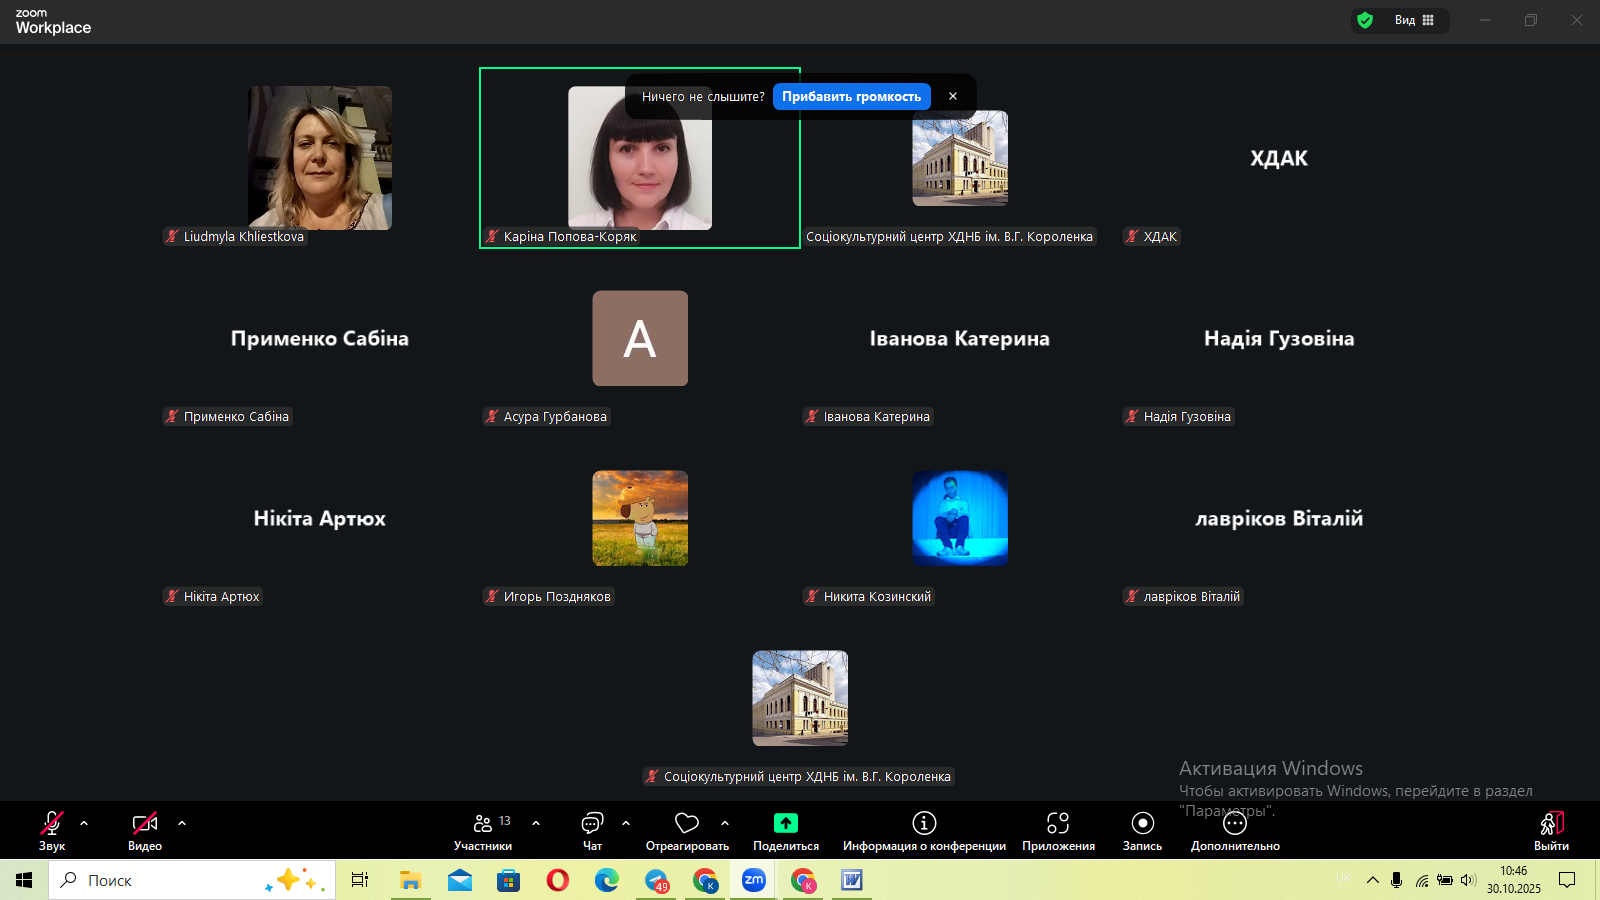Open the More options ellipsis icon
The width and height of the screenshot is (1600, 900).
click(1235, 823)
